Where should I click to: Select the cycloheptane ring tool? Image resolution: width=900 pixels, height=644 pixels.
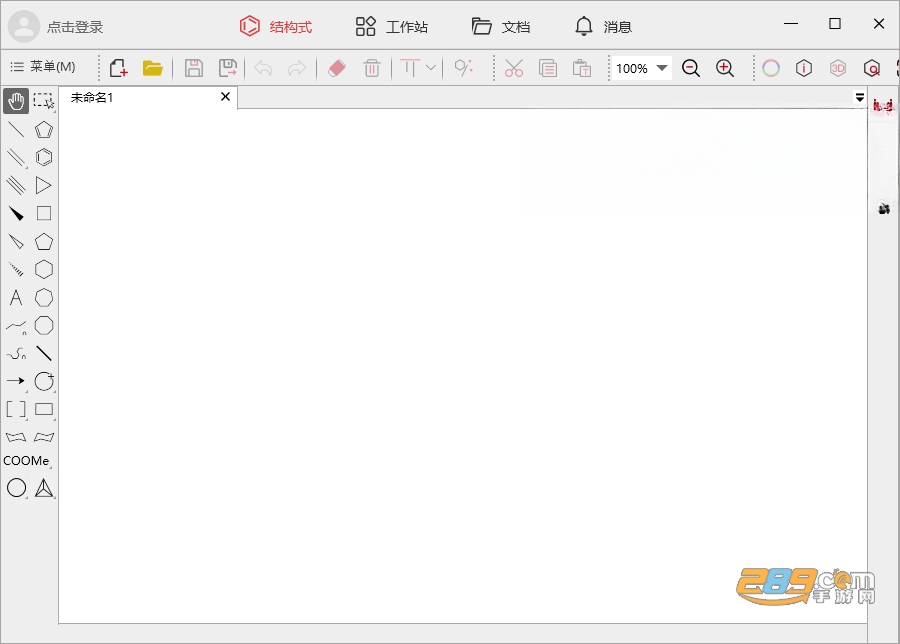point(44,297)
